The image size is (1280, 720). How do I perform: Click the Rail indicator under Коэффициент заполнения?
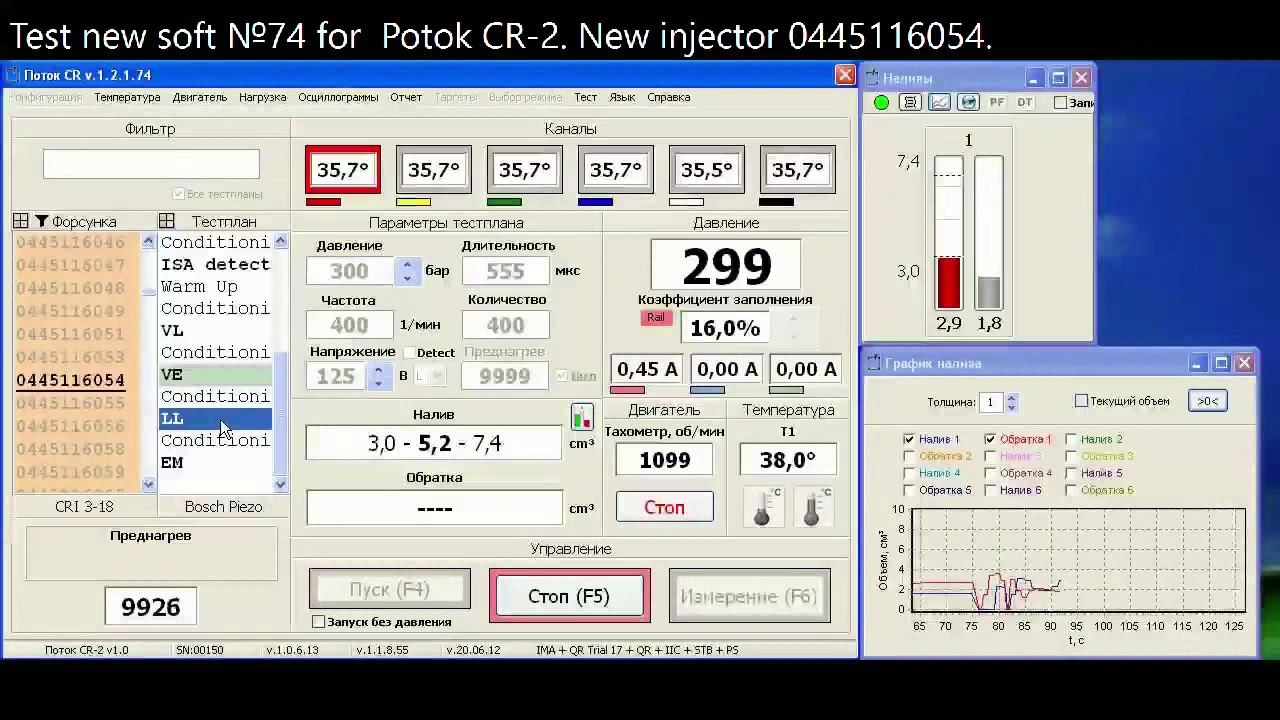point(655,318)
